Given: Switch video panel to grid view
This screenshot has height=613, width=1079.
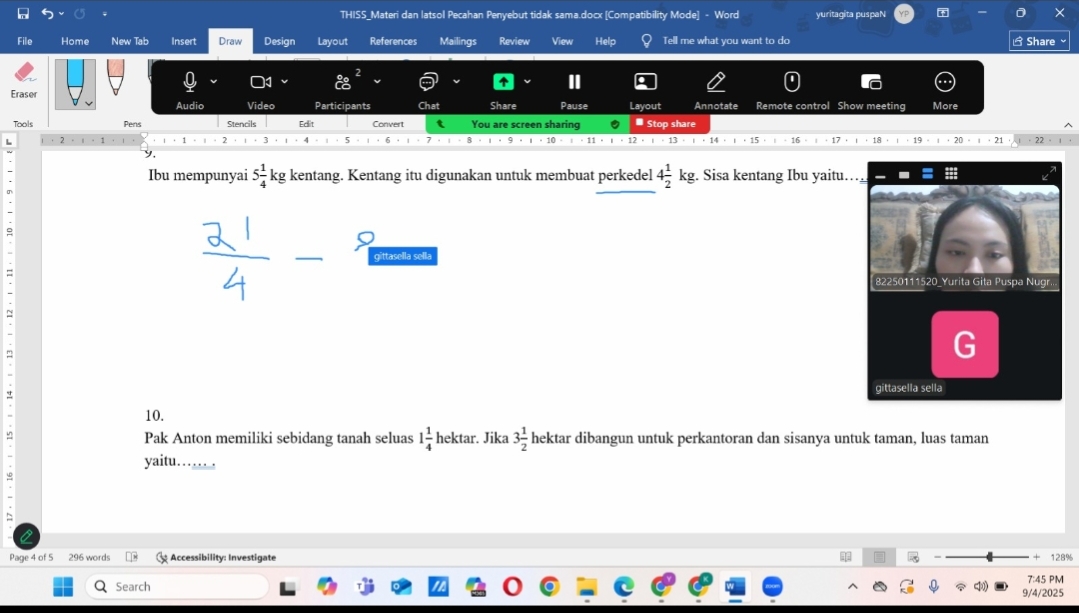Looking at the screenshot, I should tap(951, 174).
